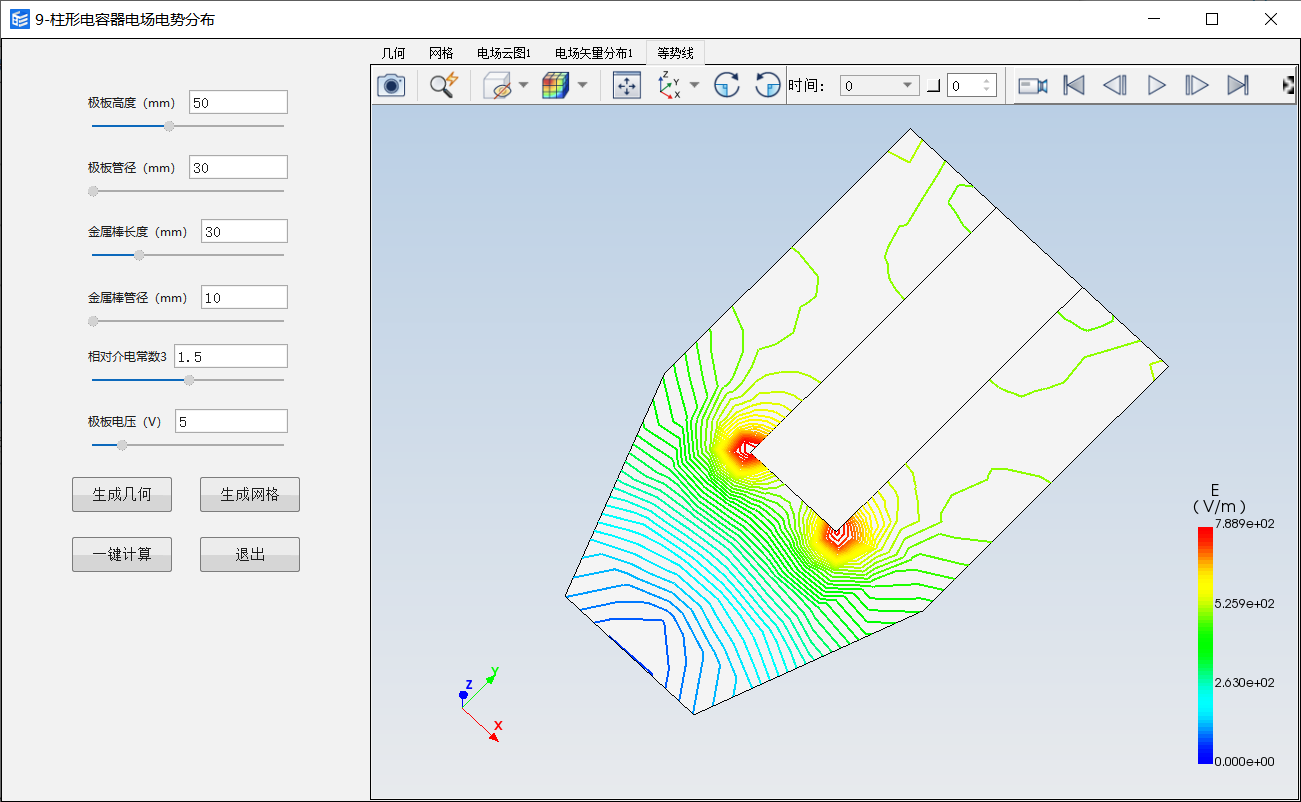Click the 极板电压（V） label
This screenshot has height=802, width=1301.
click(125, 422)
